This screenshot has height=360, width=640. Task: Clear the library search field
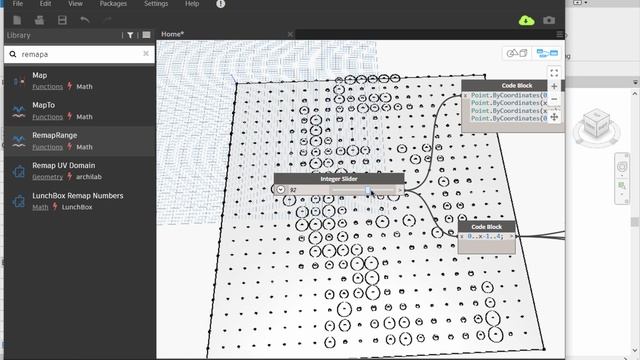[x=146, y=53]
